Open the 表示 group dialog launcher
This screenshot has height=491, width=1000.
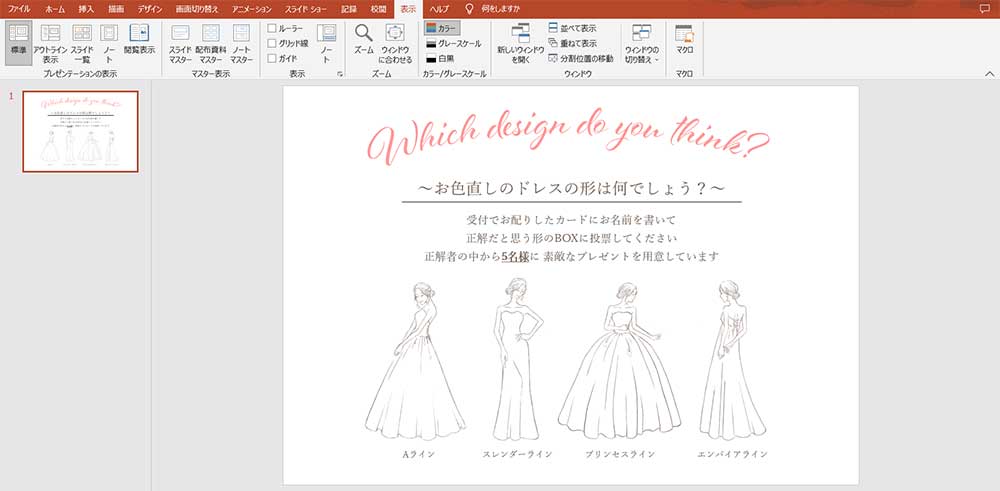click(340, 75)
